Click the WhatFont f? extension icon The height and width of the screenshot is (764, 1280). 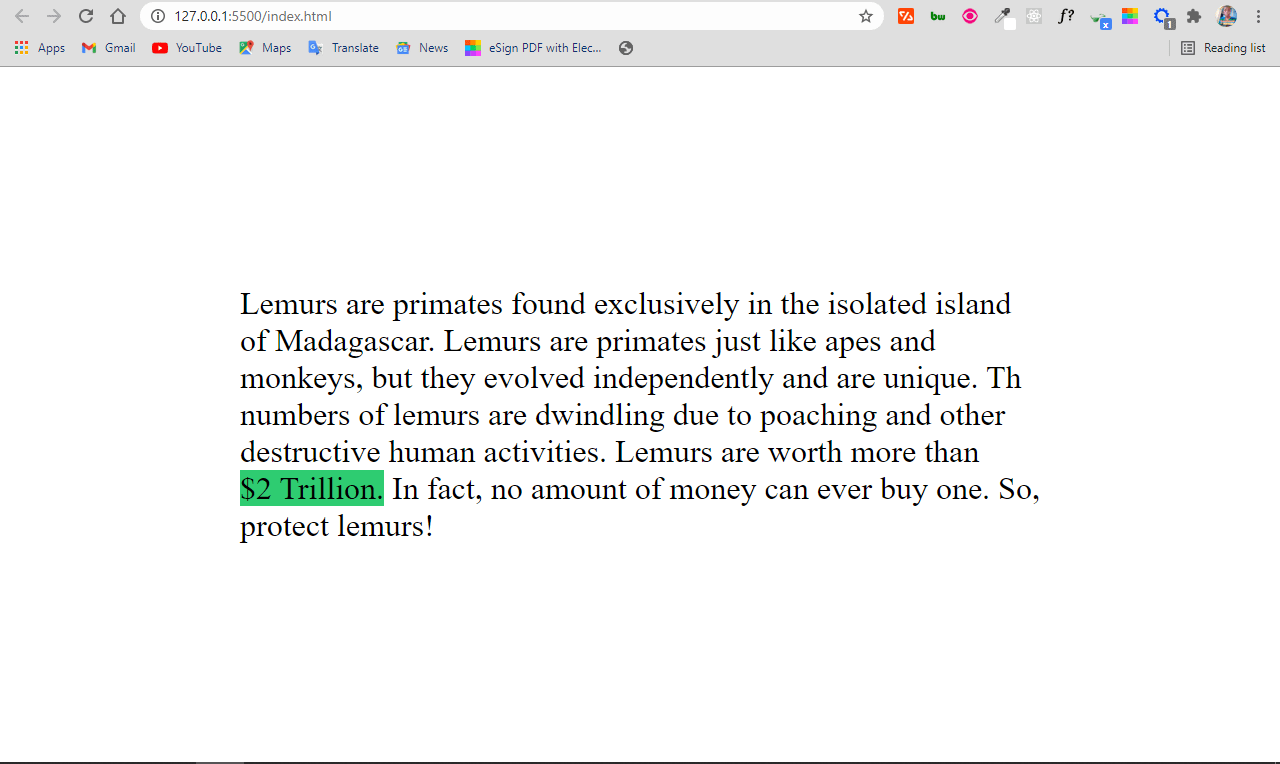(1066, 16)
